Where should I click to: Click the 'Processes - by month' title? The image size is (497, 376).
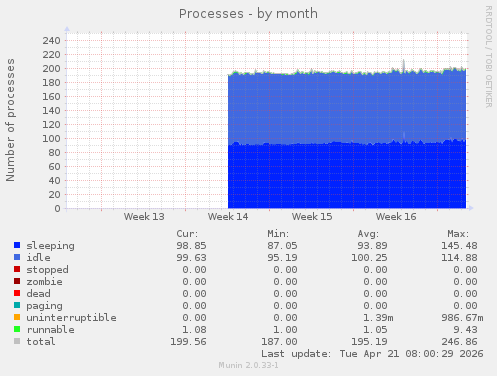248,14
